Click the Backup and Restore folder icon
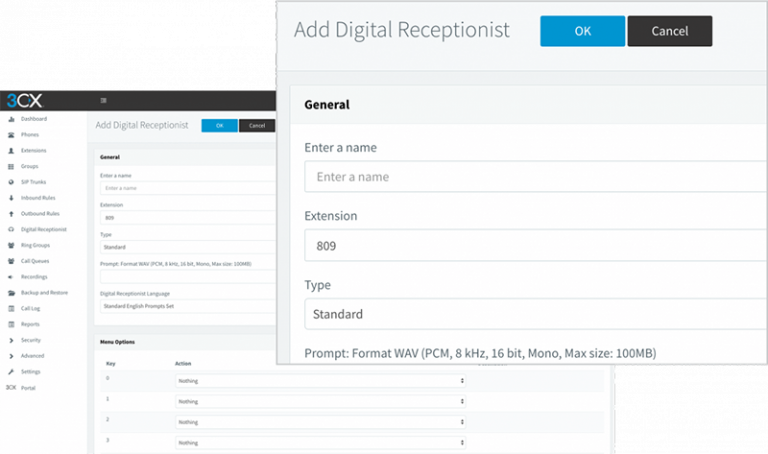The image size is (768, 454). (11, 293)
